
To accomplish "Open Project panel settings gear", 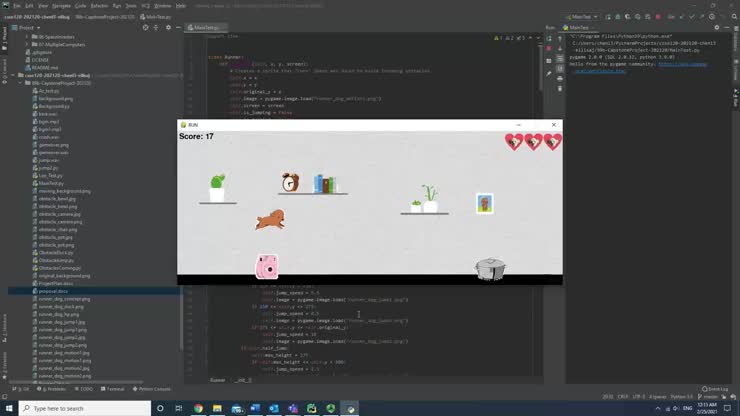I will (168, 27).
